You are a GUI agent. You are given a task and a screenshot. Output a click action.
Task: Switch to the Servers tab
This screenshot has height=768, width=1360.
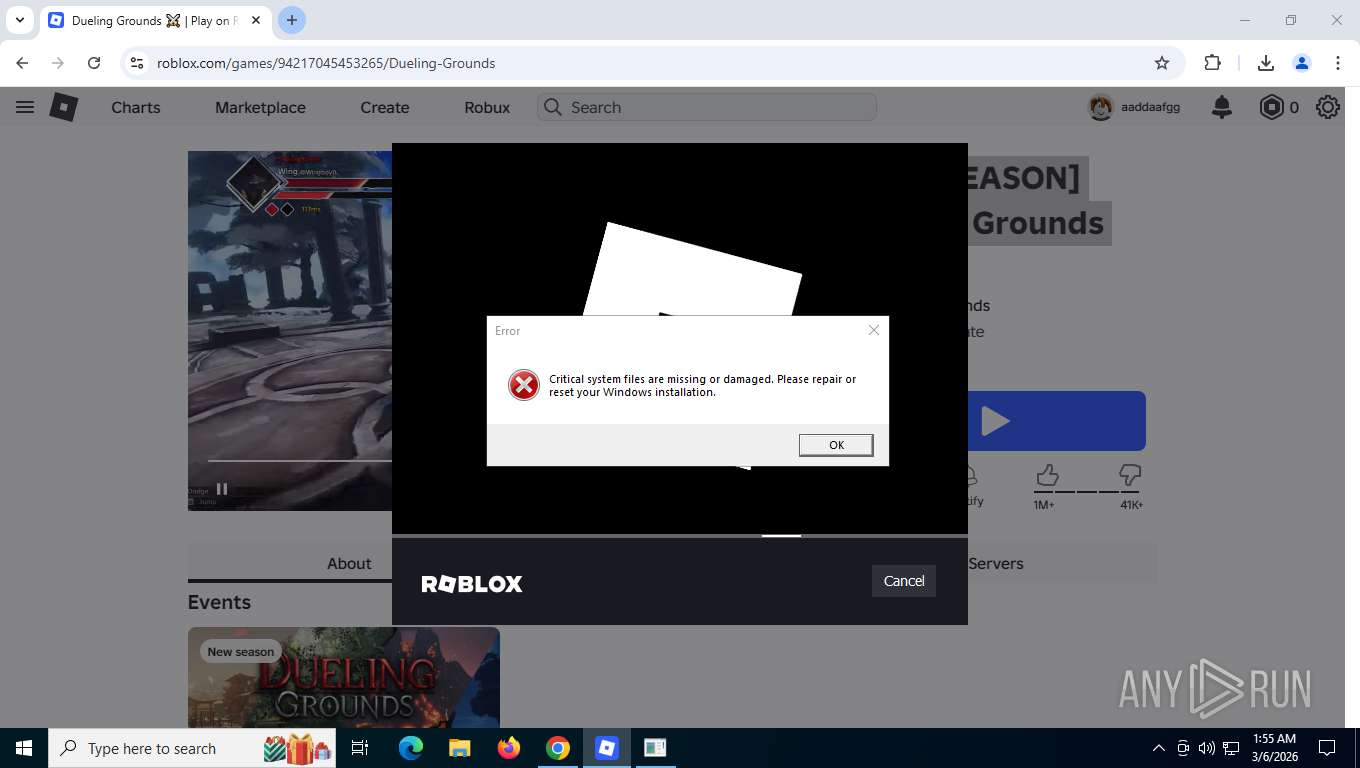click(x=996, y=564)
